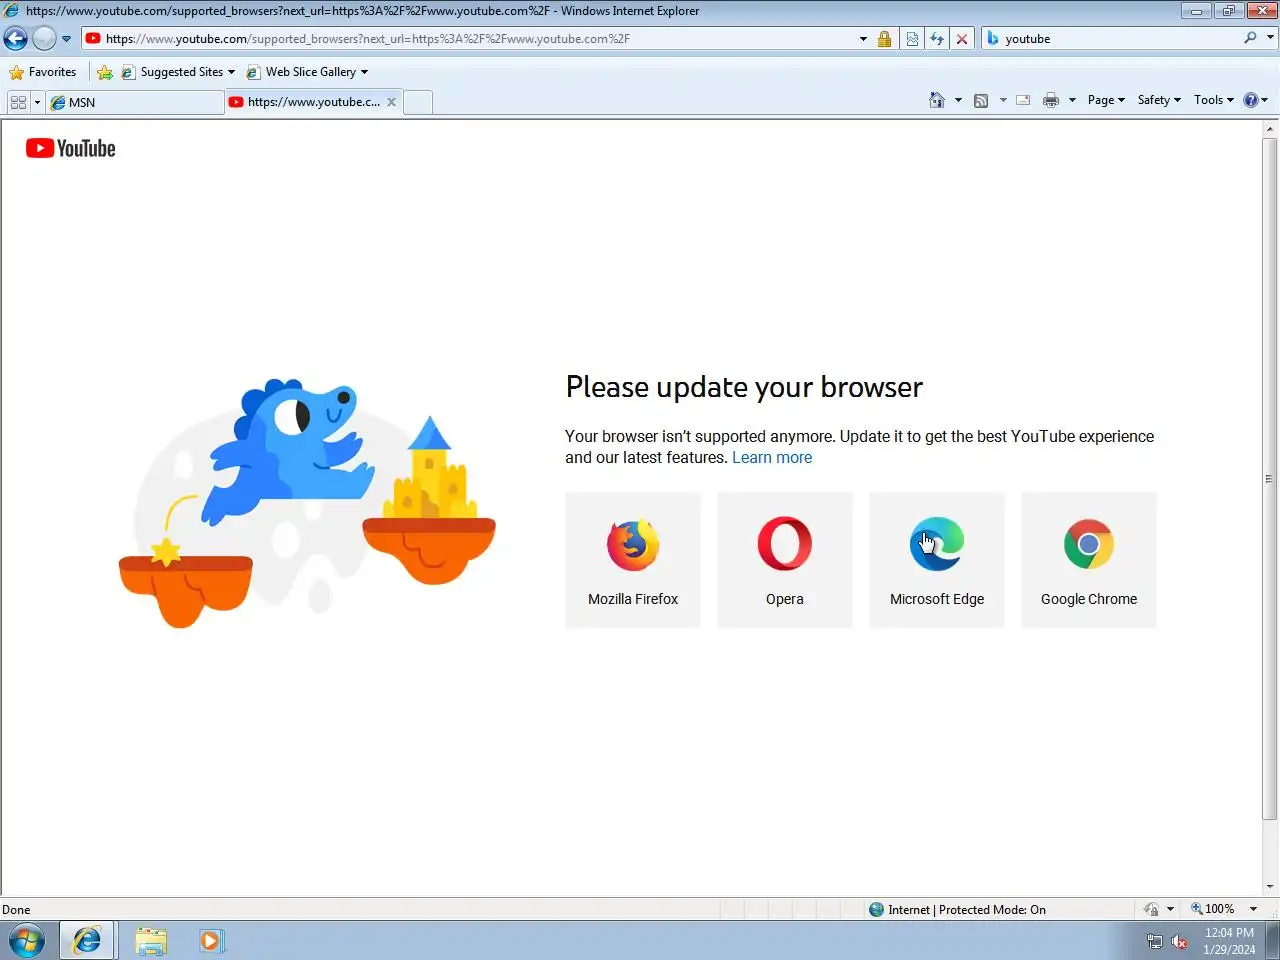The height and width of the screenshot is (960, 1280).
Task: Expand the zoom level dropdown arrow
Action: coord(1254,909)
